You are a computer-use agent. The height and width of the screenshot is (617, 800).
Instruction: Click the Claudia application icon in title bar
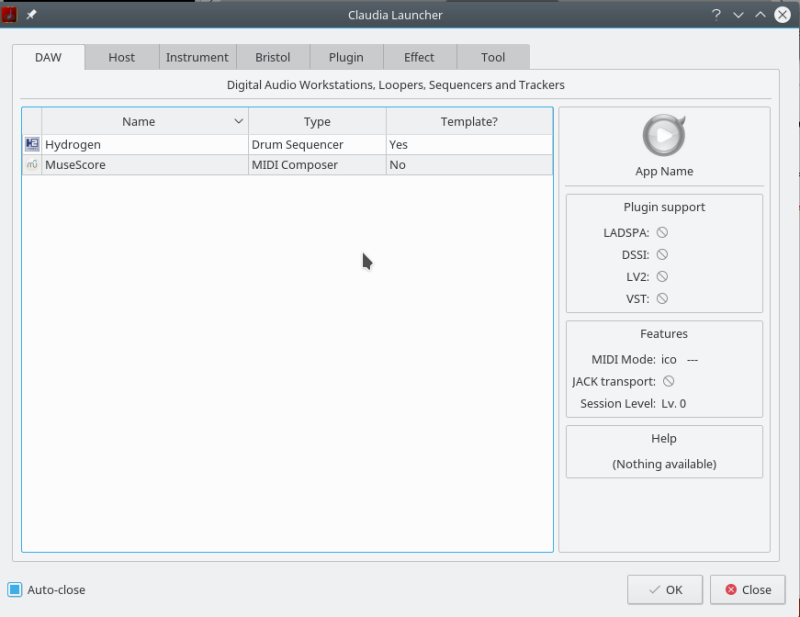9,14
